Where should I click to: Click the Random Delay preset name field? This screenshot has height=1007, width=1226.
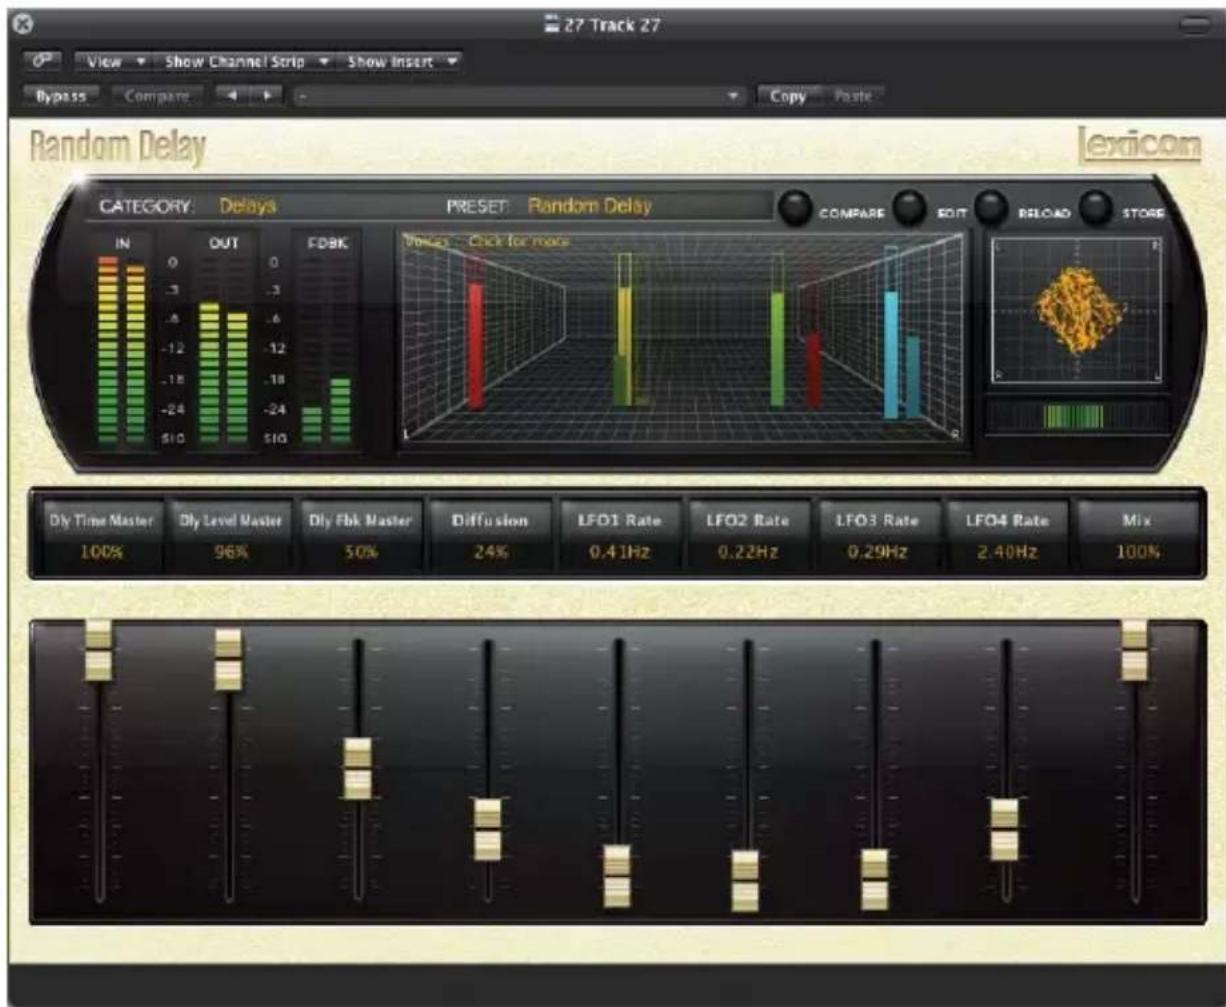pos(590,206)
